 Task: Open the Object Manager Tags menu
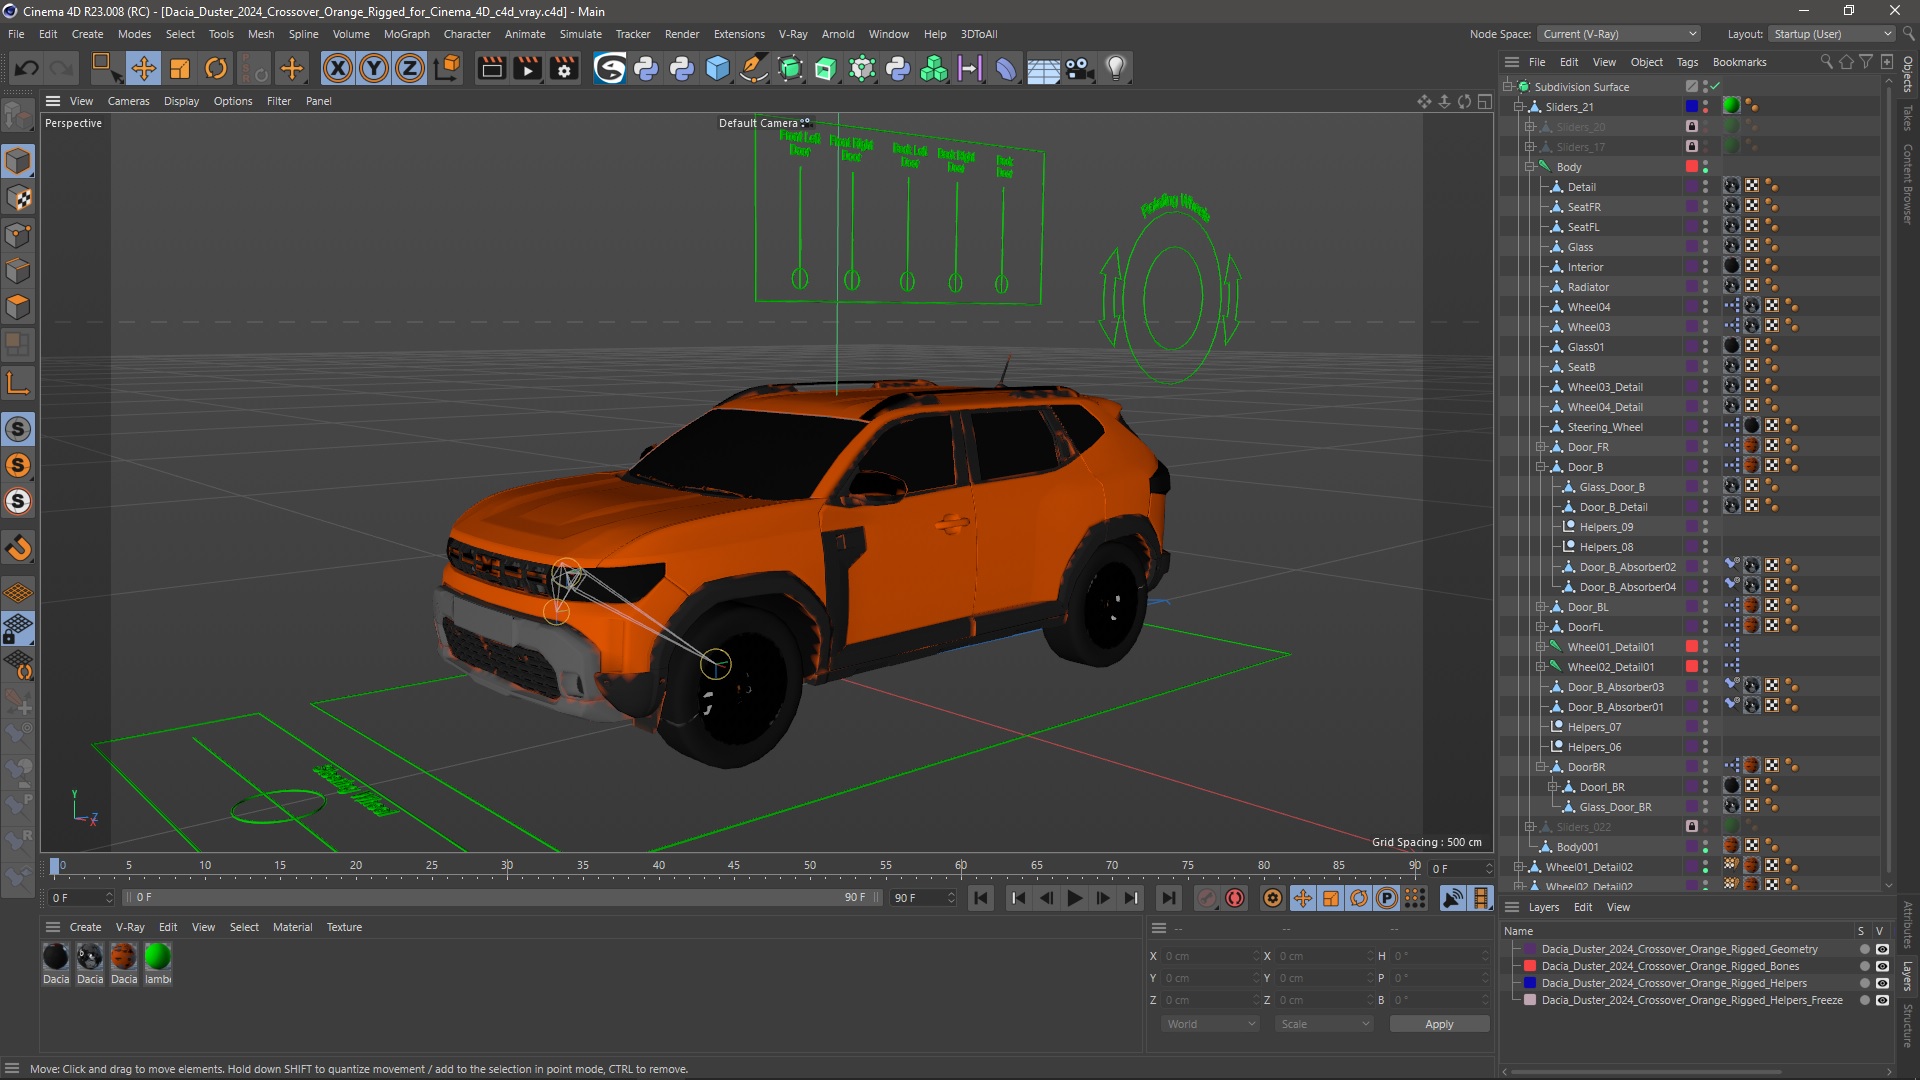1687,62
